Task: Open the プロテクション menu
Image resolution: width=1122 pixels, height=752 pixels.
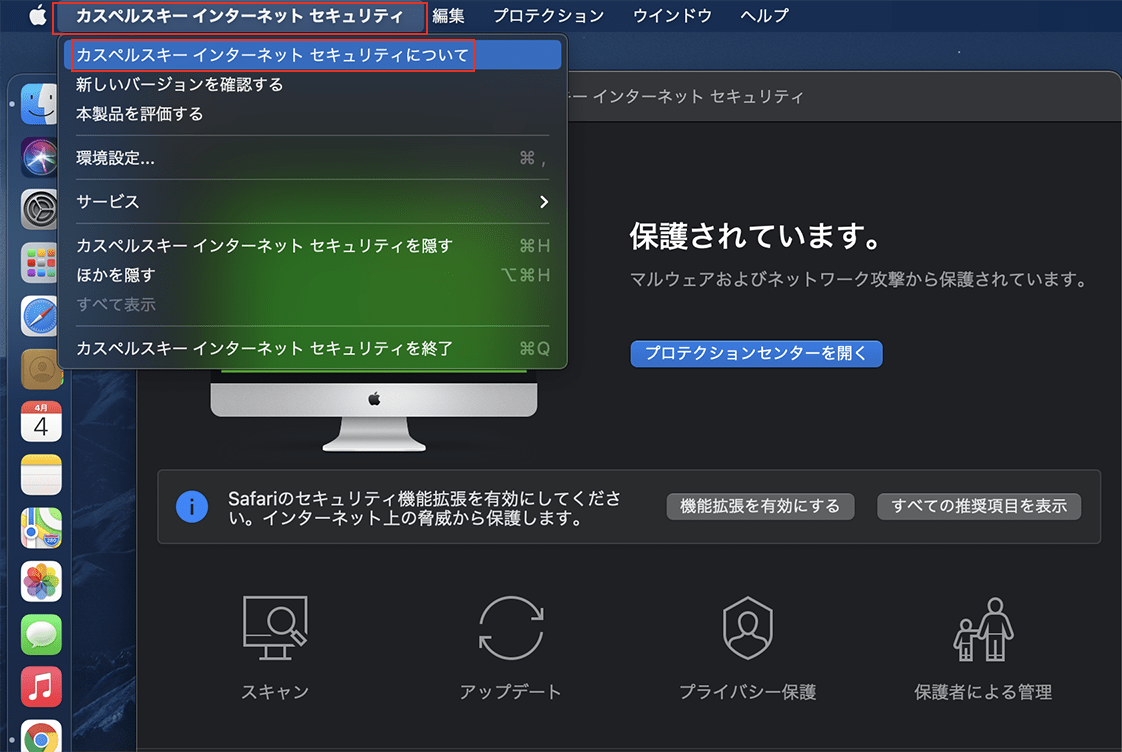Action: (x=549, y=16)
